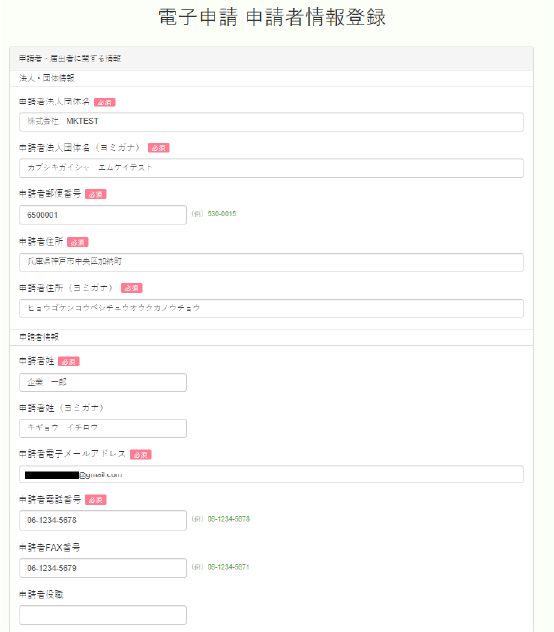Click the 申請者住所 (ヨミガナ) katakana input field
This screenshot has width=554, height=632.
271,308
